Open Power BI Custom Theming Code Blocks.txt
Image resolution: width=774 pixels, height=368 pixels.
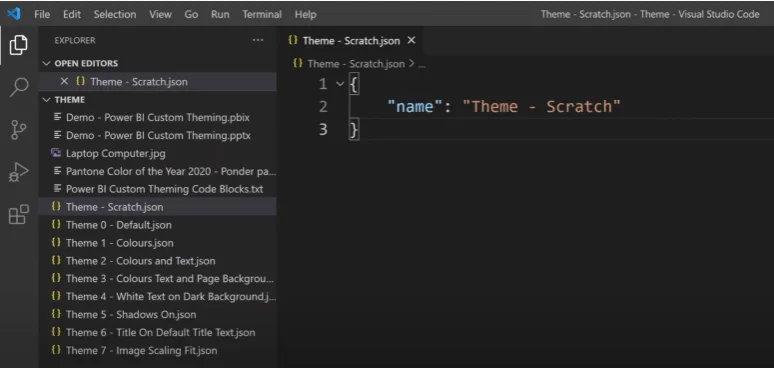[x=157, y=189]
